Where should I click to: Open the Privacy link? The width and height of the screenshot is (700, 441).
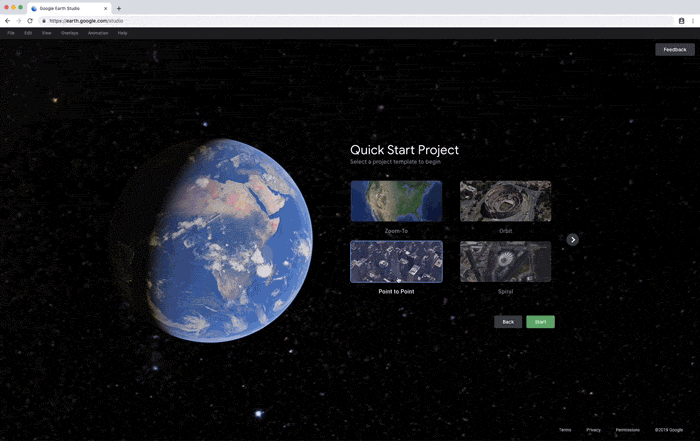tap(593, 430)
